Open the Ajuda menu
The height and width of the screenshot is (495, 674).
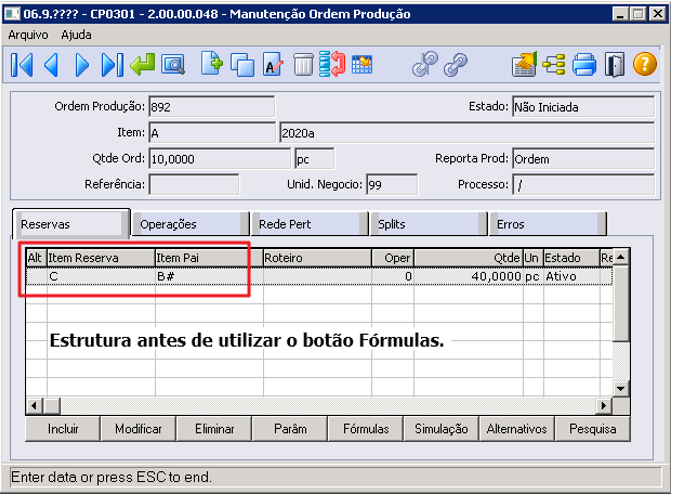coord(76,35)
